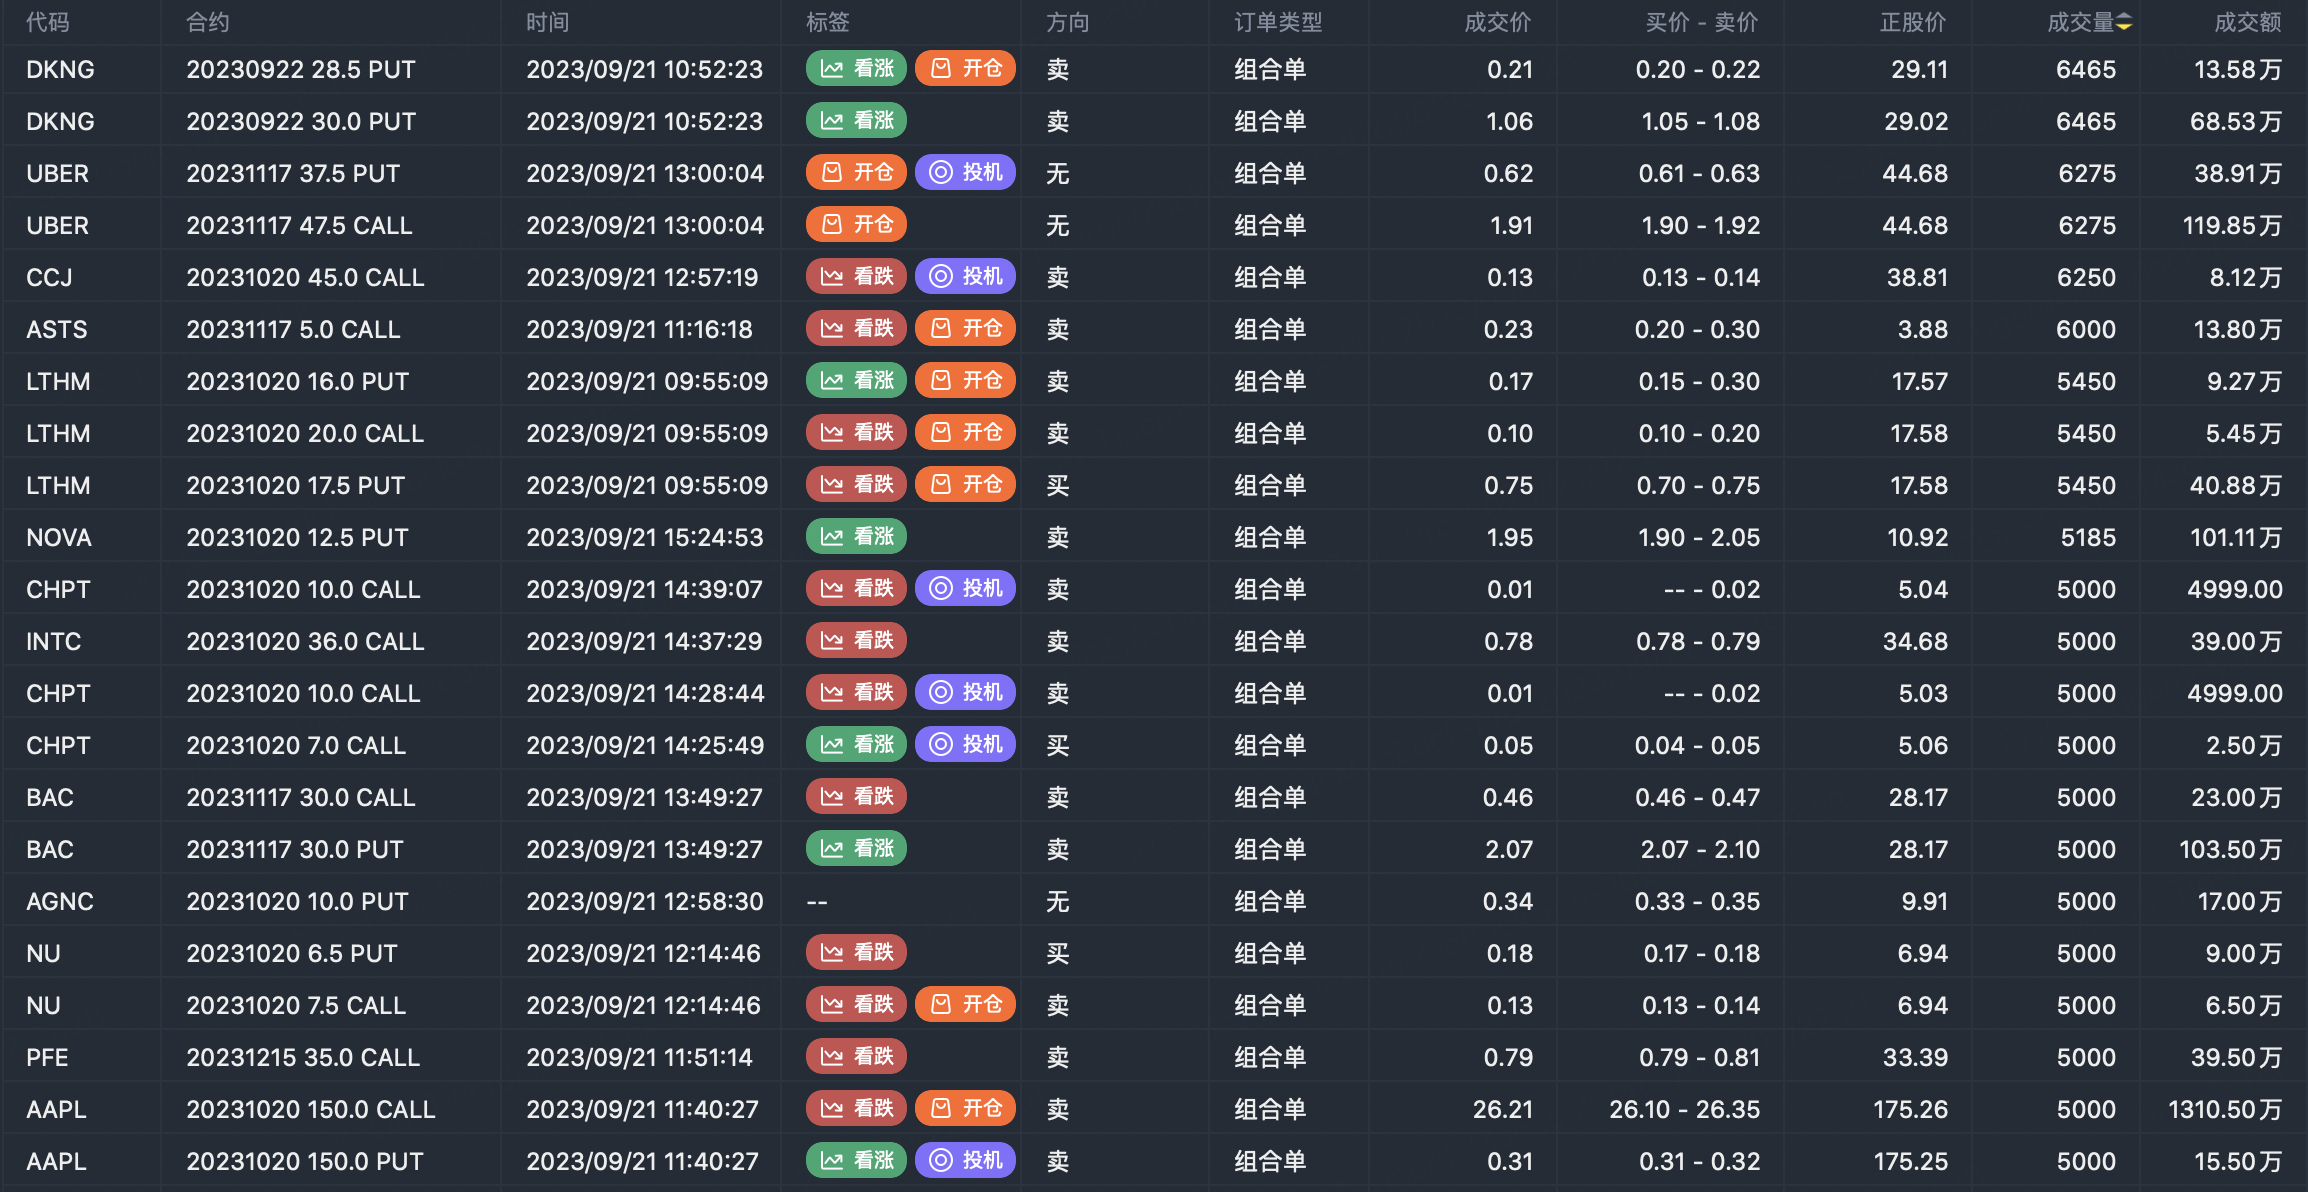
Task: Click the 开仓 tag in LTHM 20.0 CALL row
Action: point(966,432)
